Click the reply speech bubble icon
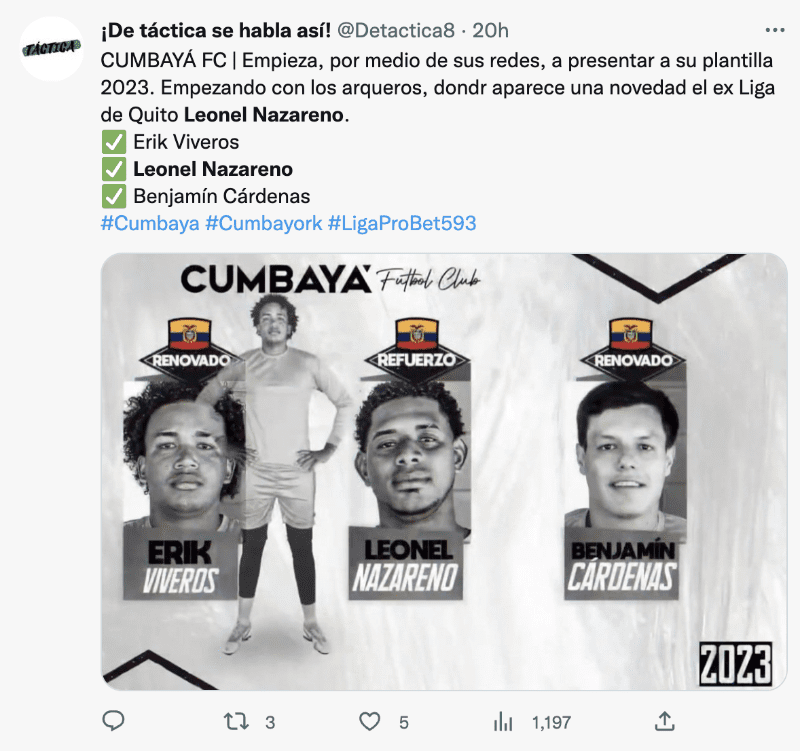 point(113,721)
